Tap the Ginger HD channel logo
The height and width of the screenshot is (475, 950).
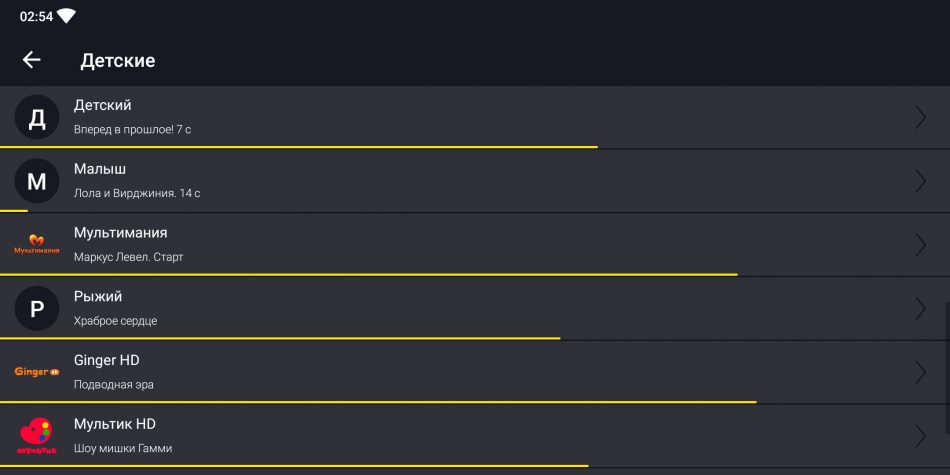(37, 372)
